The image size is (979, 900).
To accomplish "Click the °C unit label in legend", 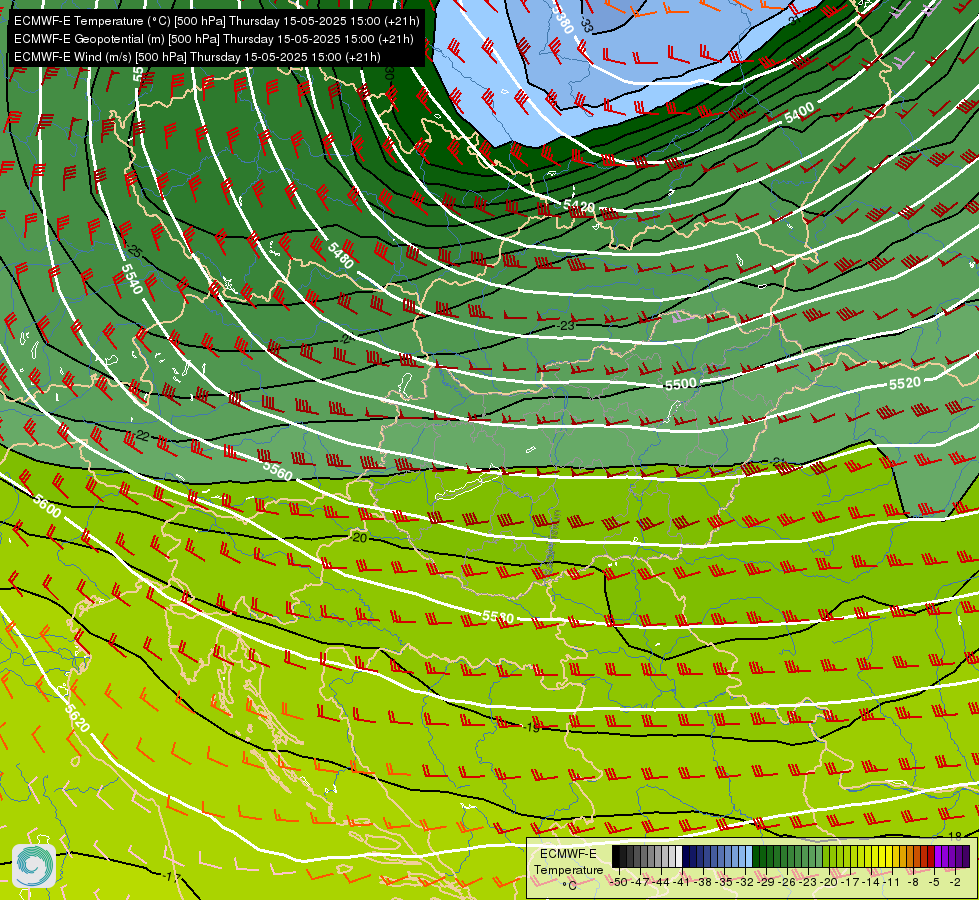I will [x=569, y=885].
